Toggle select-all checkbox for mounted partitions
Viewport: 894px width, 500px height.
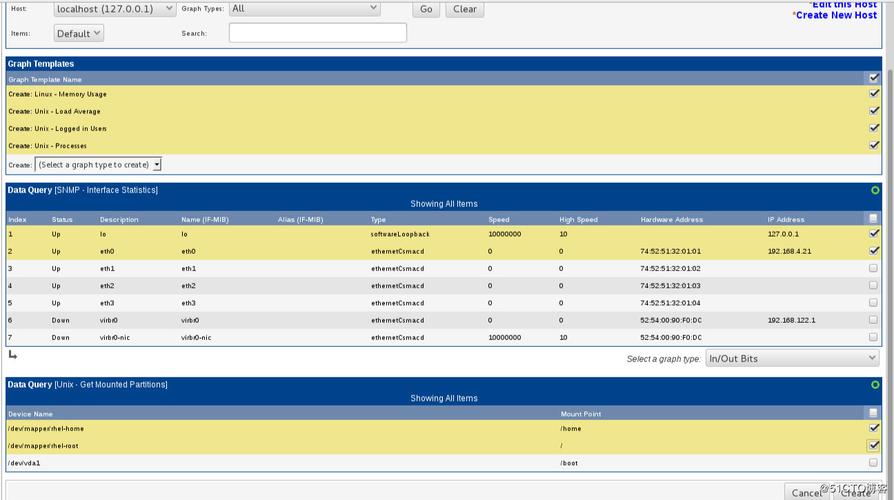(x=873, y=413)
